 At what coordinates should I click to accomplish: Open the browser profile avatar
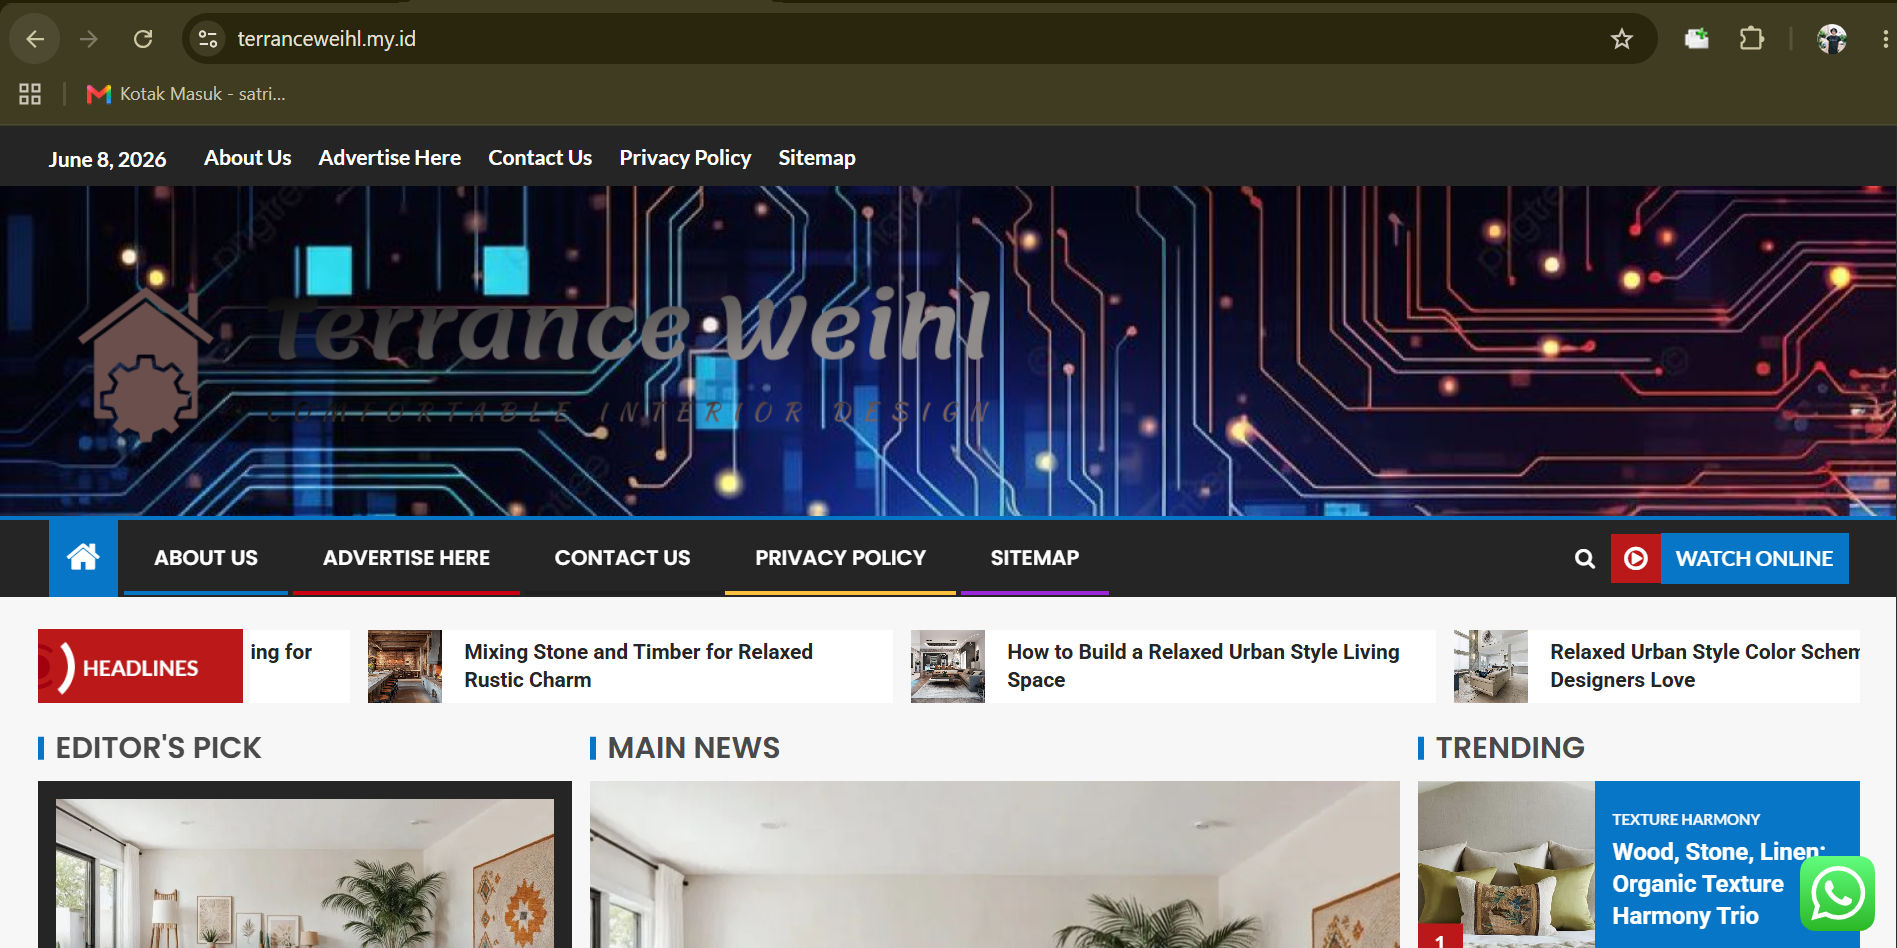point(1831,39)
